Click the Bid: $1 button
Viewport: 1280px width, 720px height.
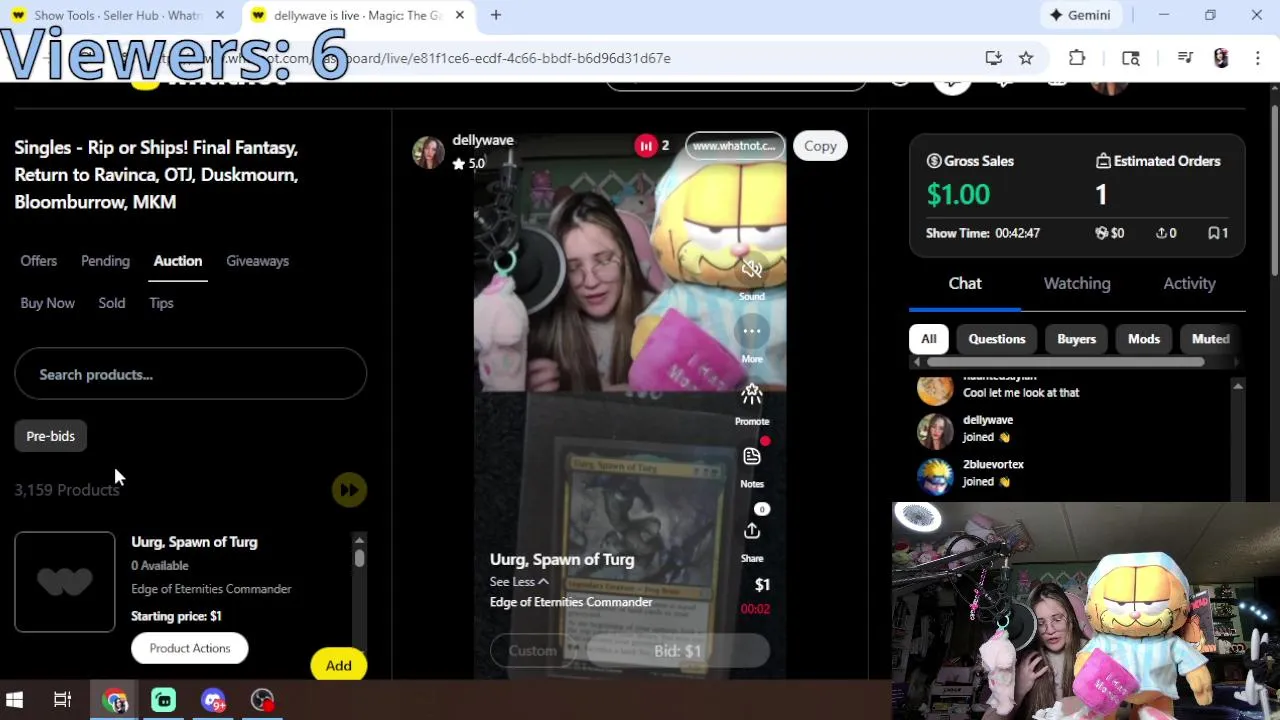point(677,651)
